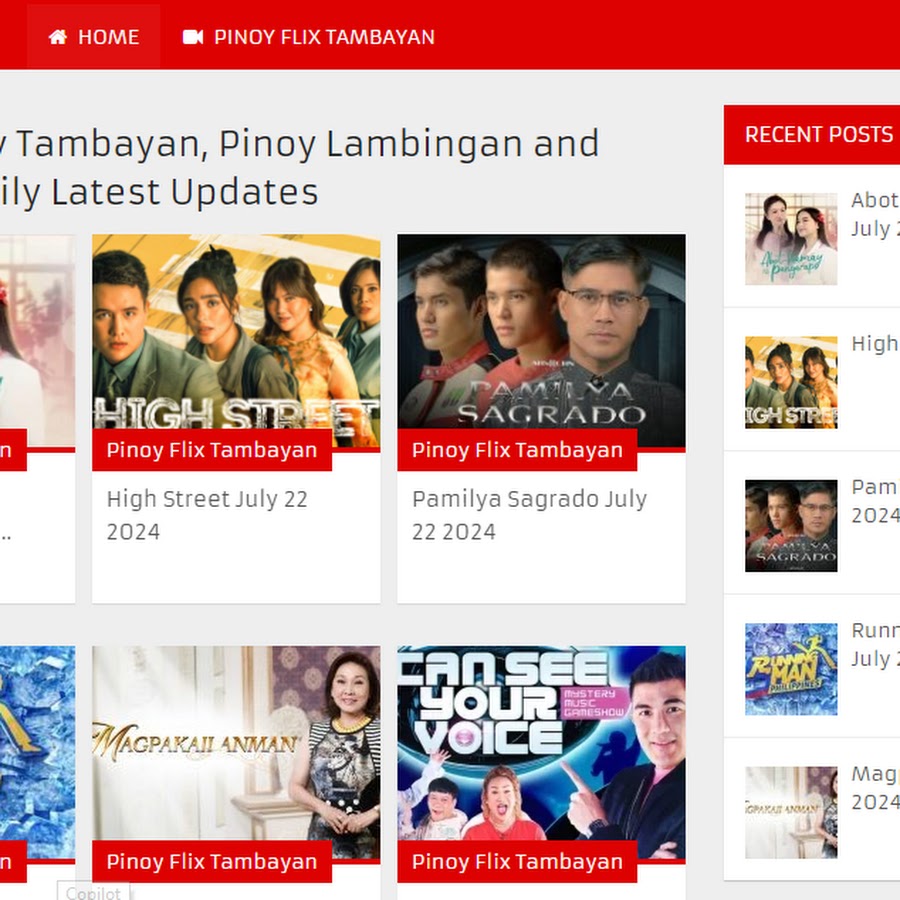This screenshot has height=900, width=900.
Task: Open Magpakailanman thumbnail in Recent Posts
Action: [791, 813]
